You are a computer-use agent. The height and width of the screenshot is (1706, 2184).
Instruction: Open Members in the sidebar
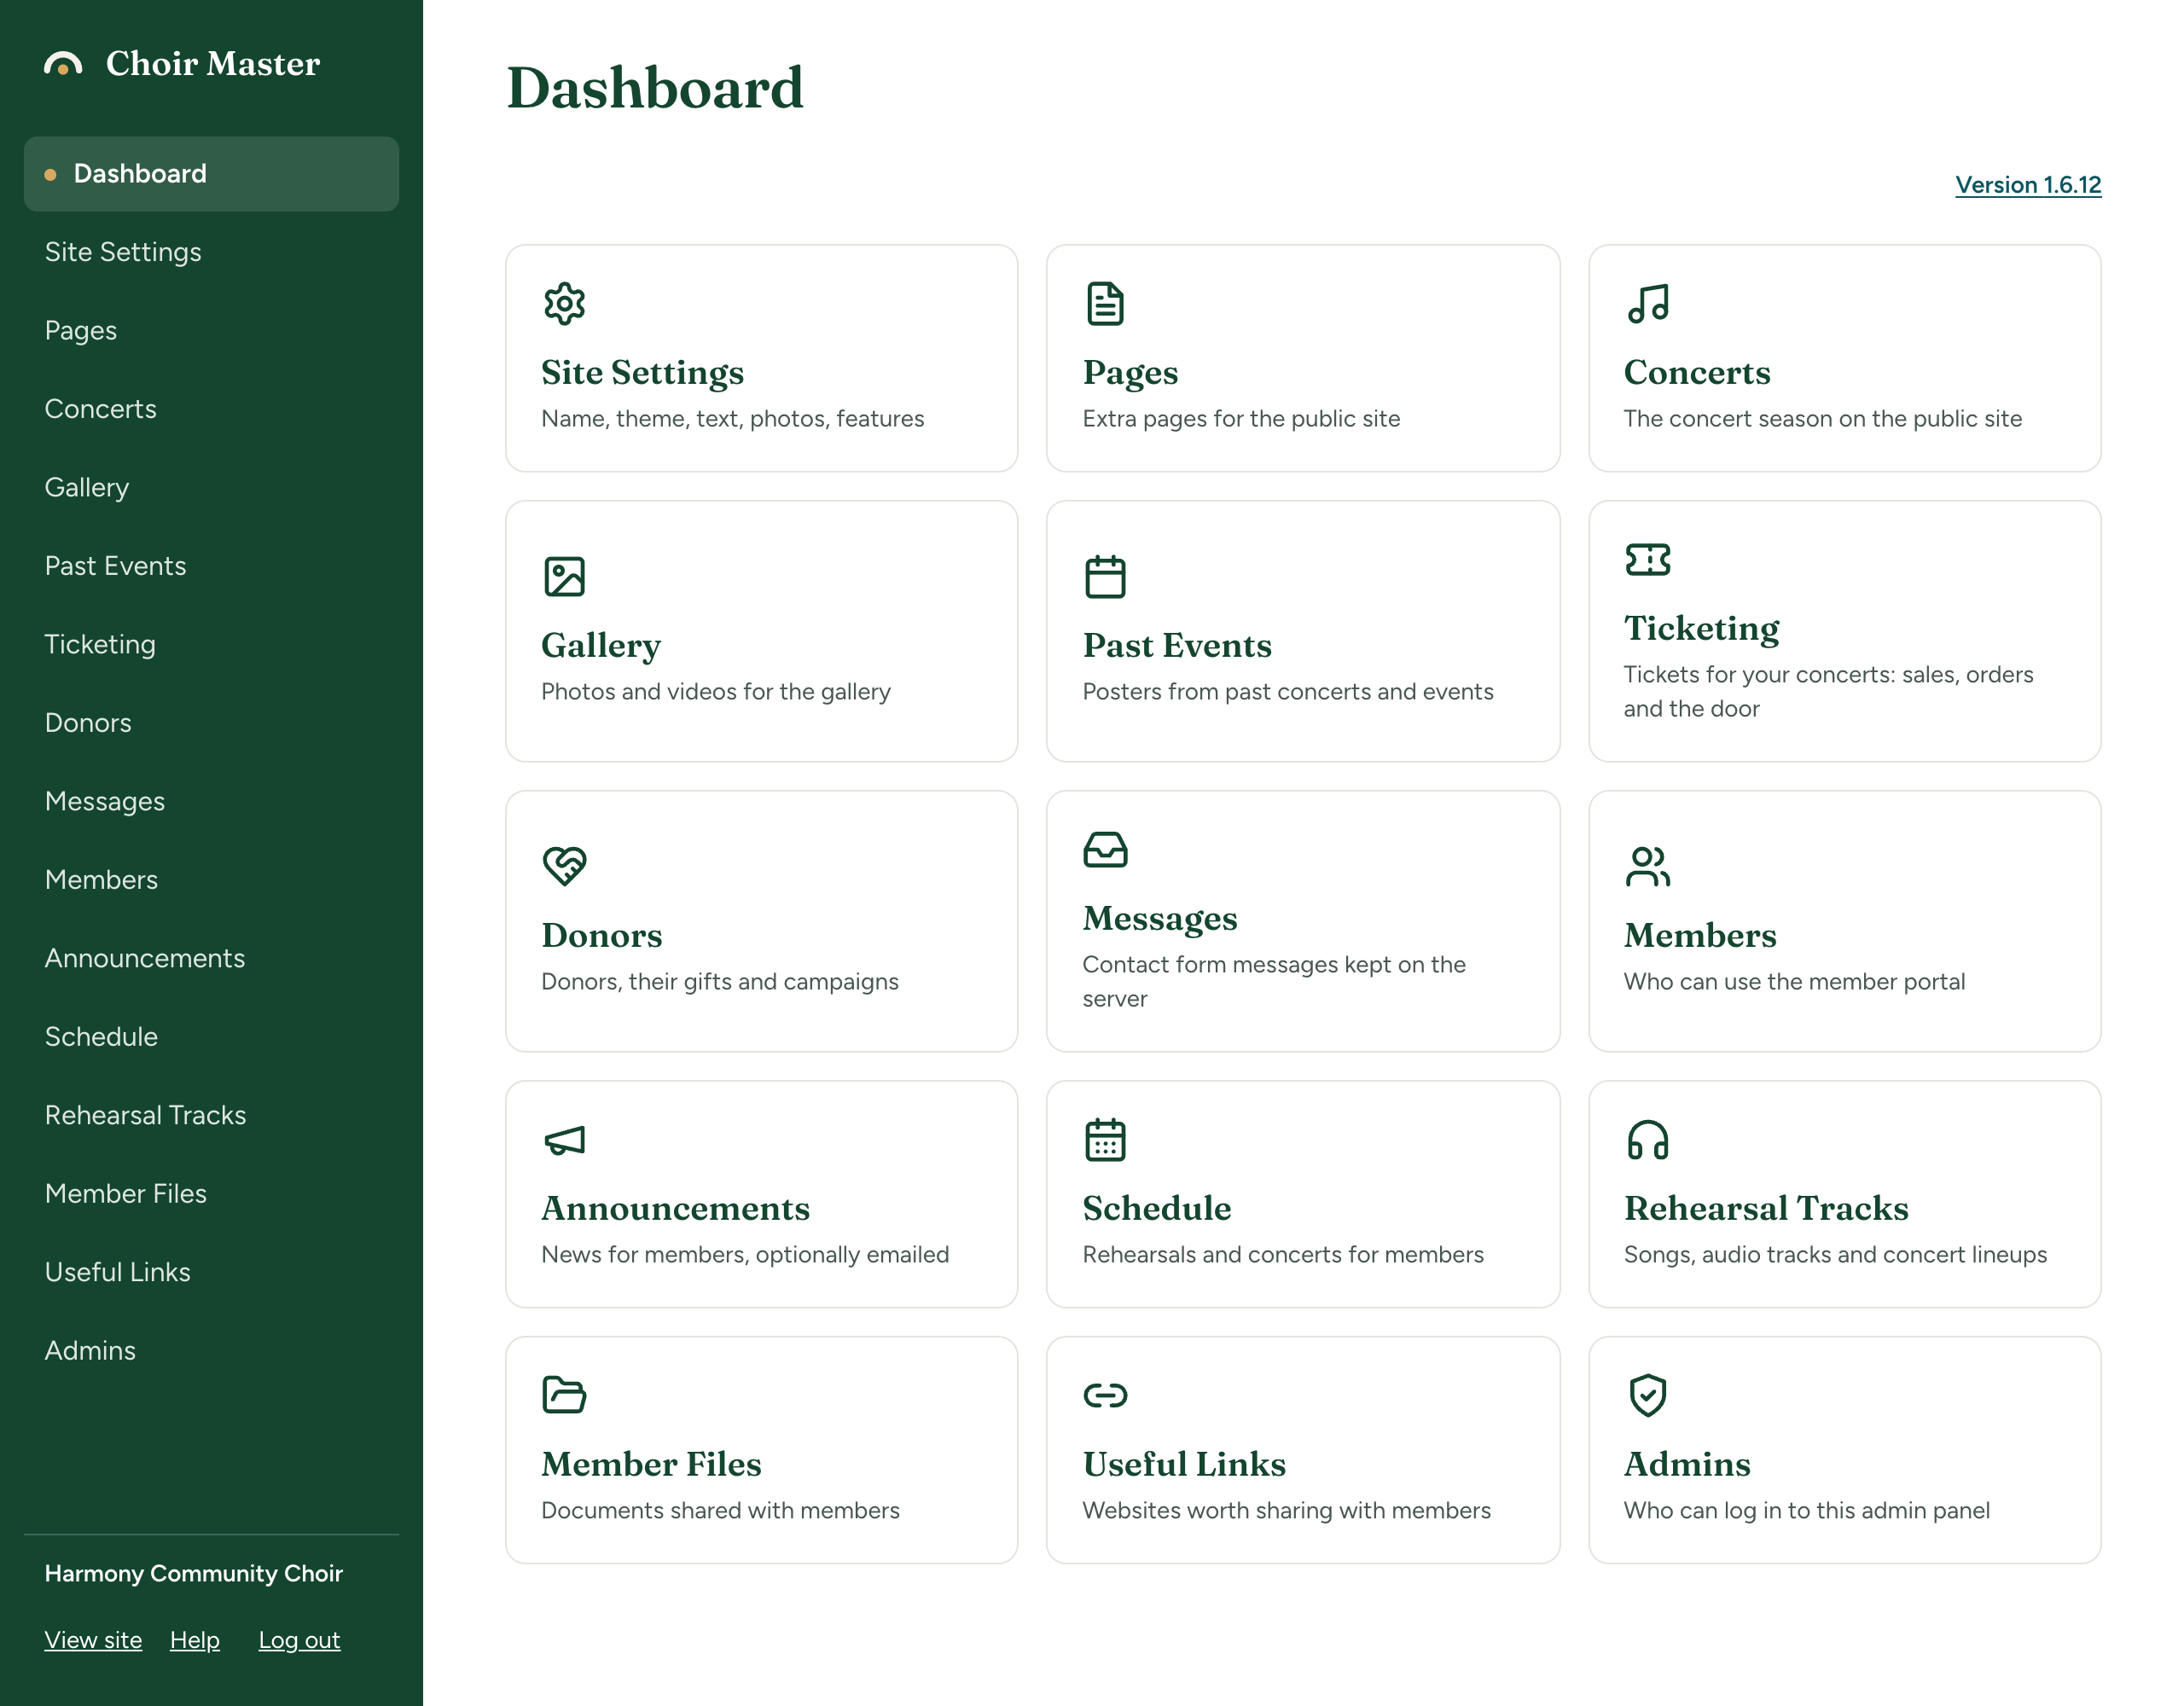(211, 880)
